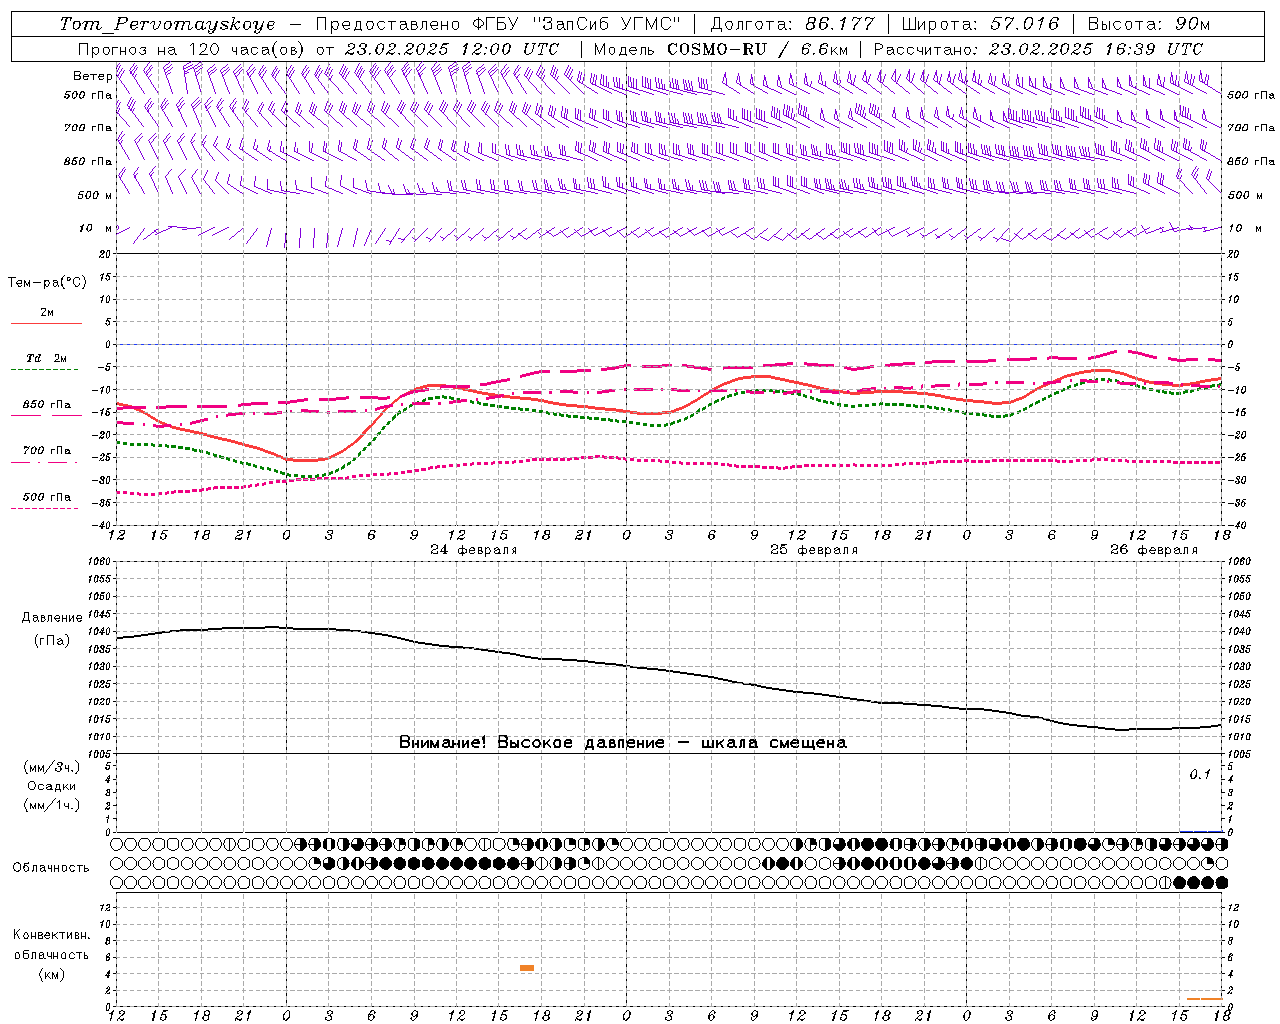Click the Давление pressure panel label
Image resolution: width=1280 pixels, height=1024 pixels.
(x=52, y=618)
